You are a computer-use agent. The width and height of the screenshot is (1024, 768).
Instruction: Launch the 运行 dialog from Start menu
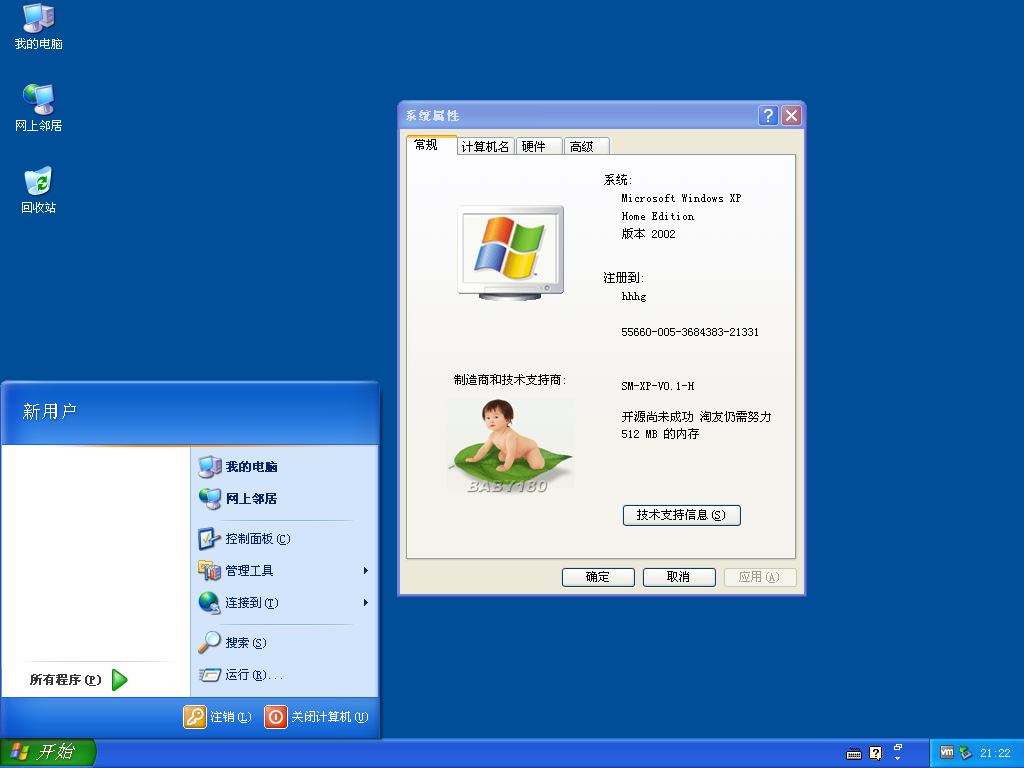(x=284, y=675)
